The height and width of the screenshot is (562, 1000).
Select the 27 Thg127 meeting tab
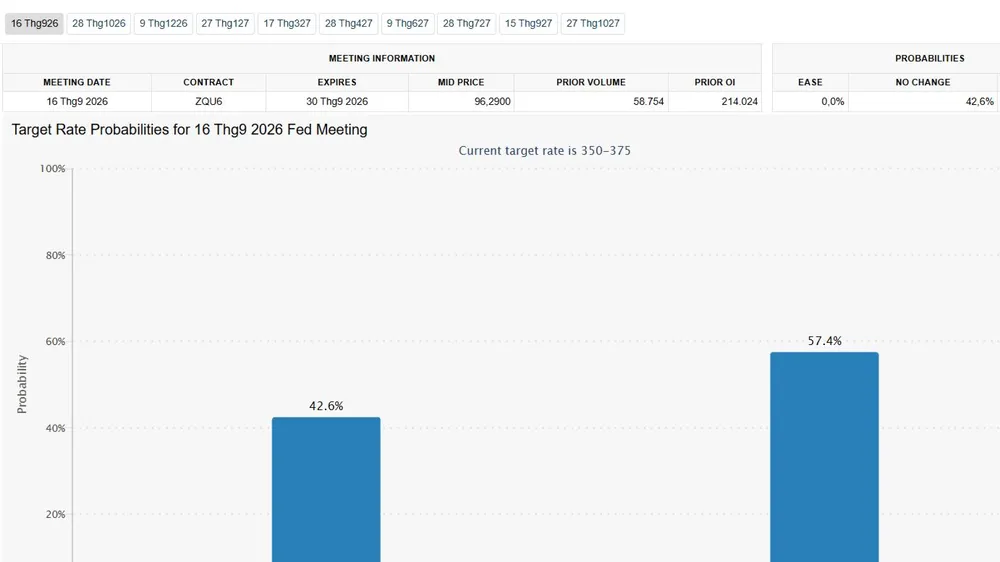[x=225, y=24]
